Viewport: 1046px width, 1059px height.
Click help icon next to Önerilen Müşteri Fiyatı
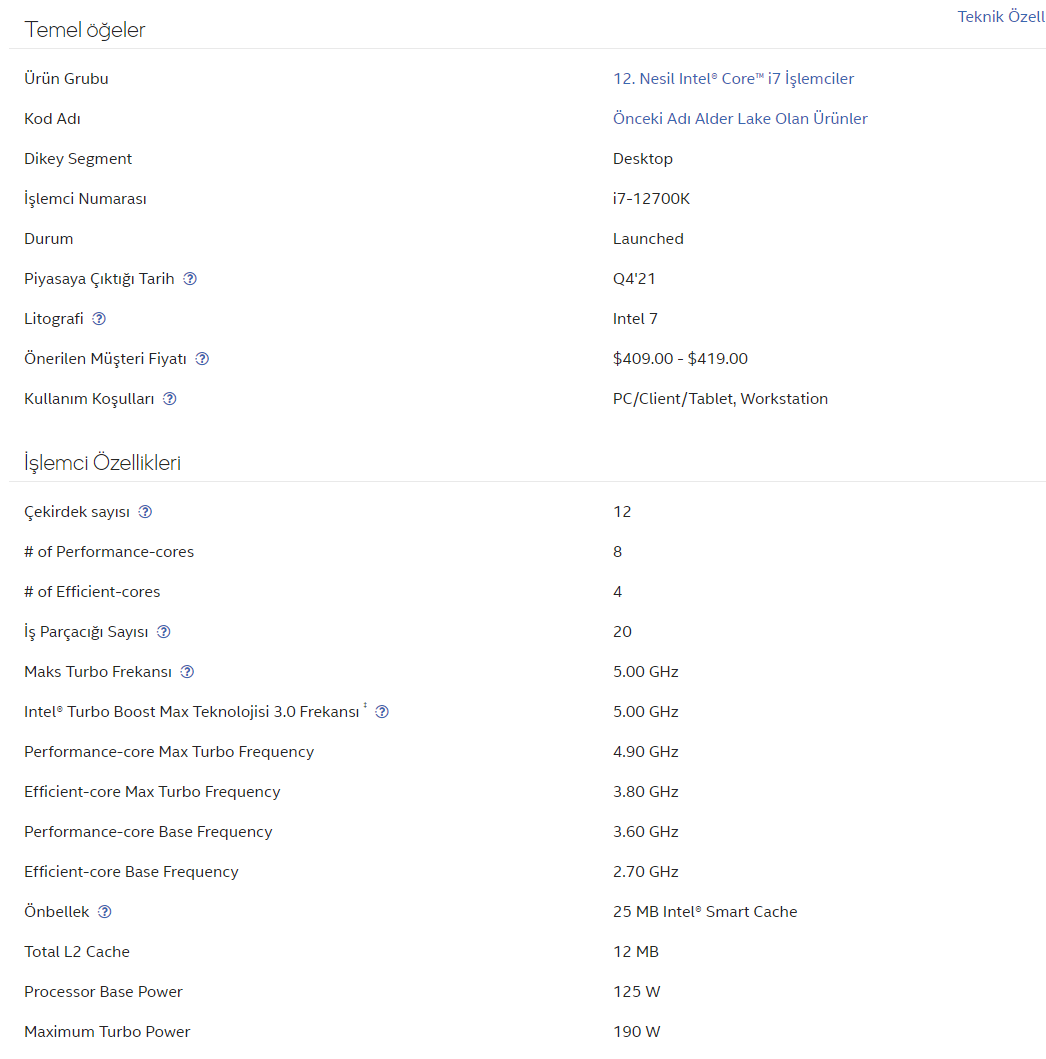(x=202, y=359)
